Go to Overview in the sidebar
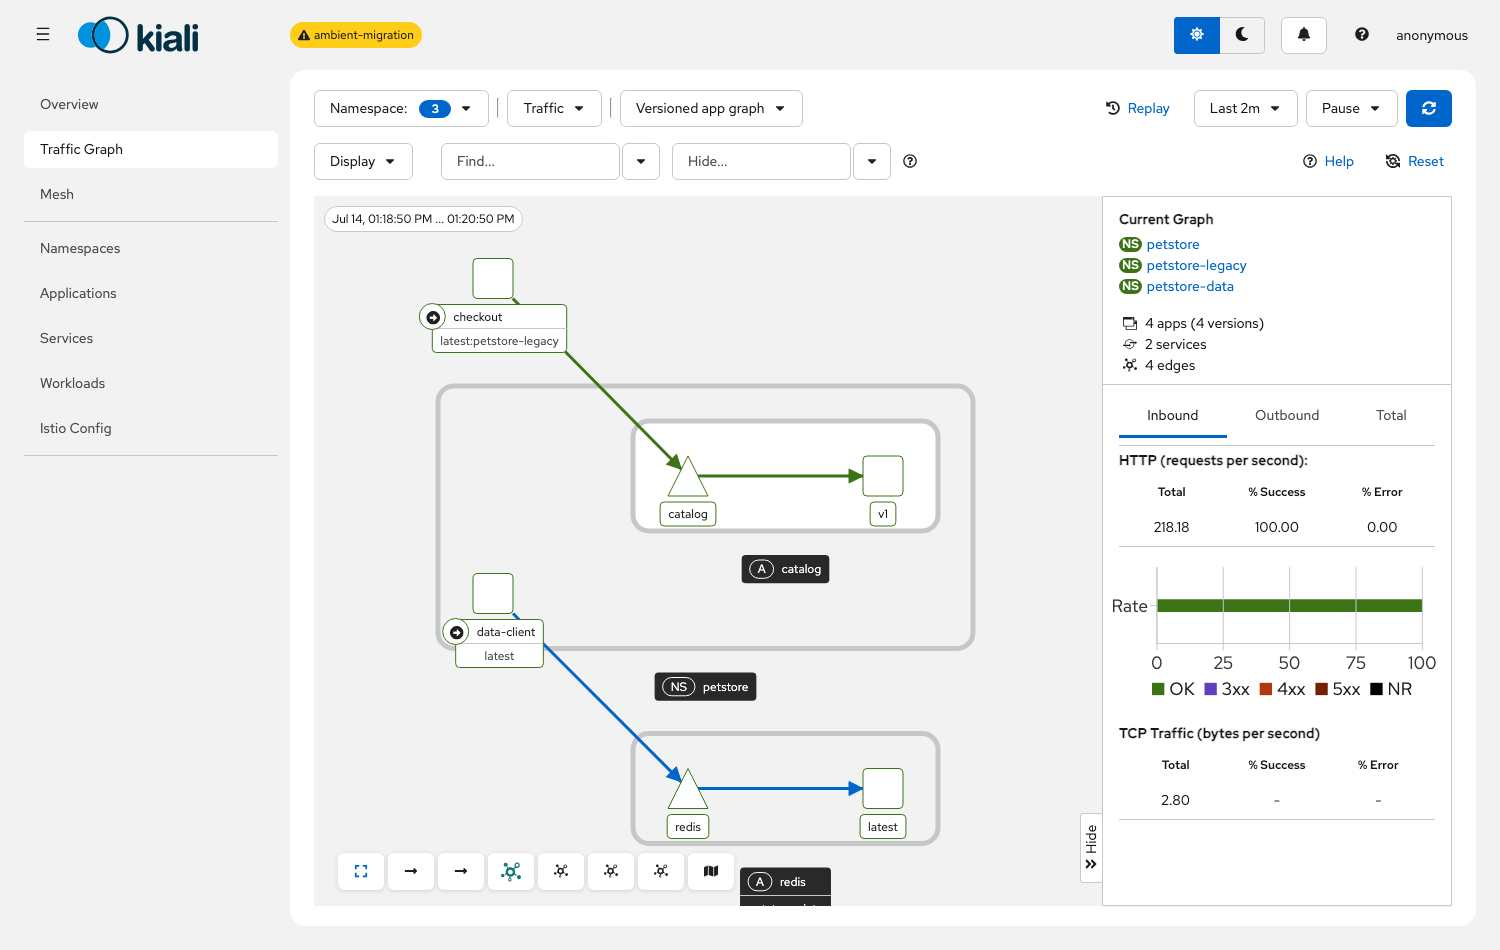The width and height of the screenshot is (1500, 950). (x=151, y=104)
